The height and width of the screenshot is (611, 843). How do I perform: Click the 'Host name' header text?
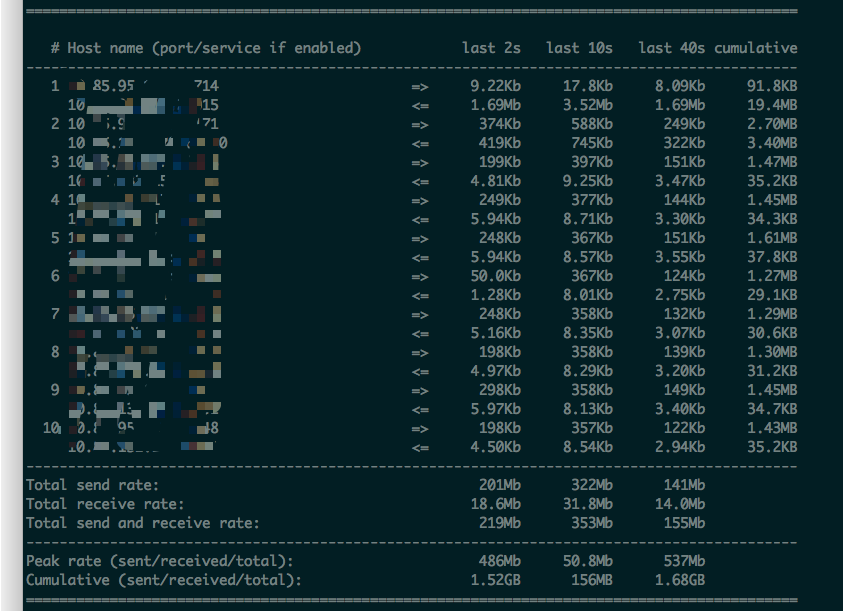click(108, 48)
